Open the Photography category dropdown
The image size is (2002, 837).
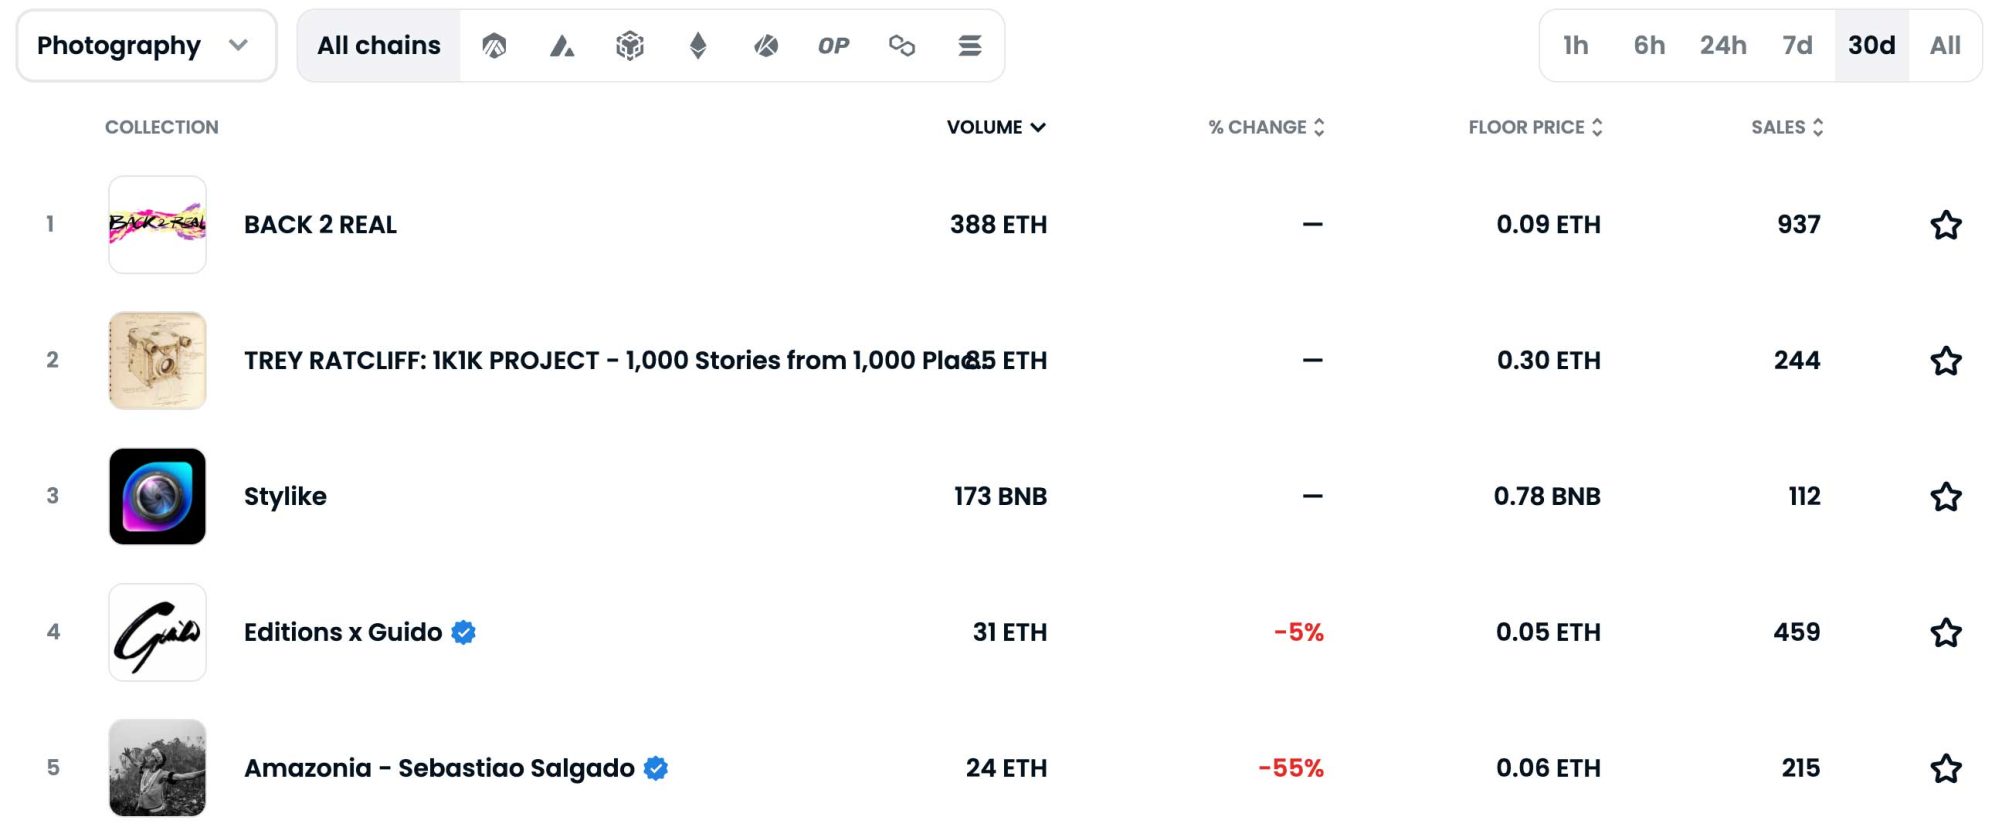146,46
